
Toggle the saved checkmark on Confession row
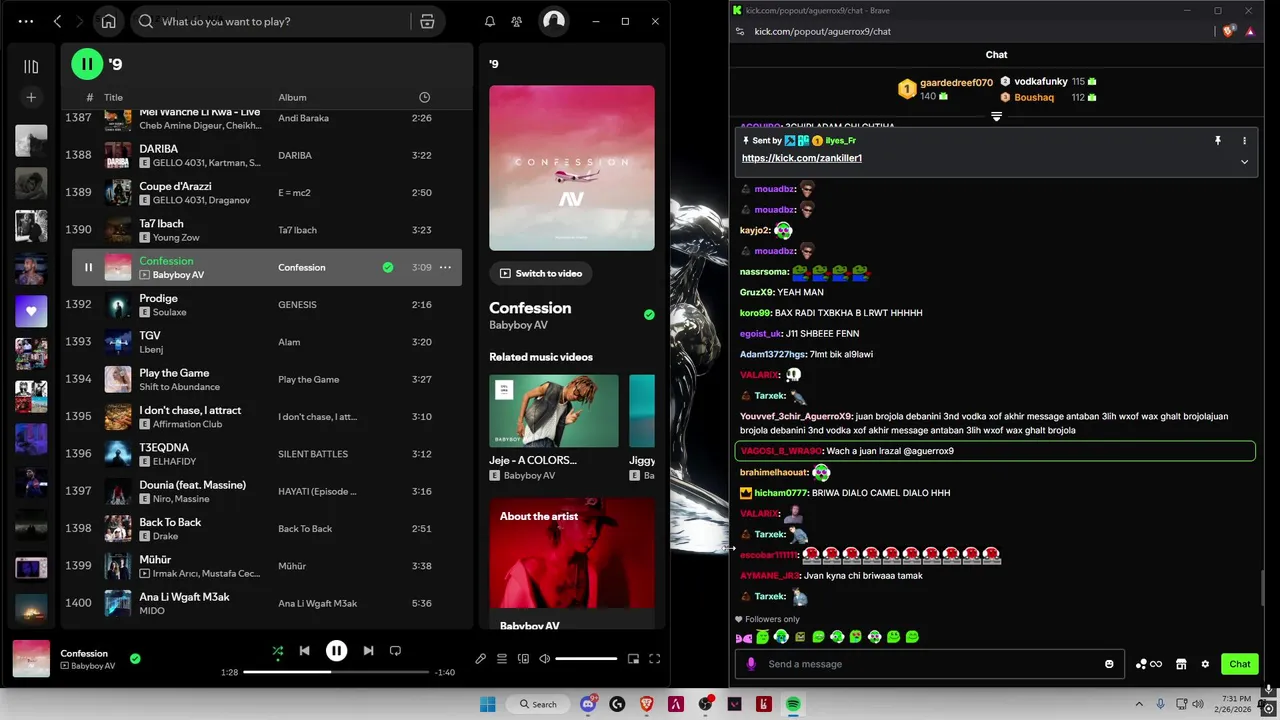(388, 267)
